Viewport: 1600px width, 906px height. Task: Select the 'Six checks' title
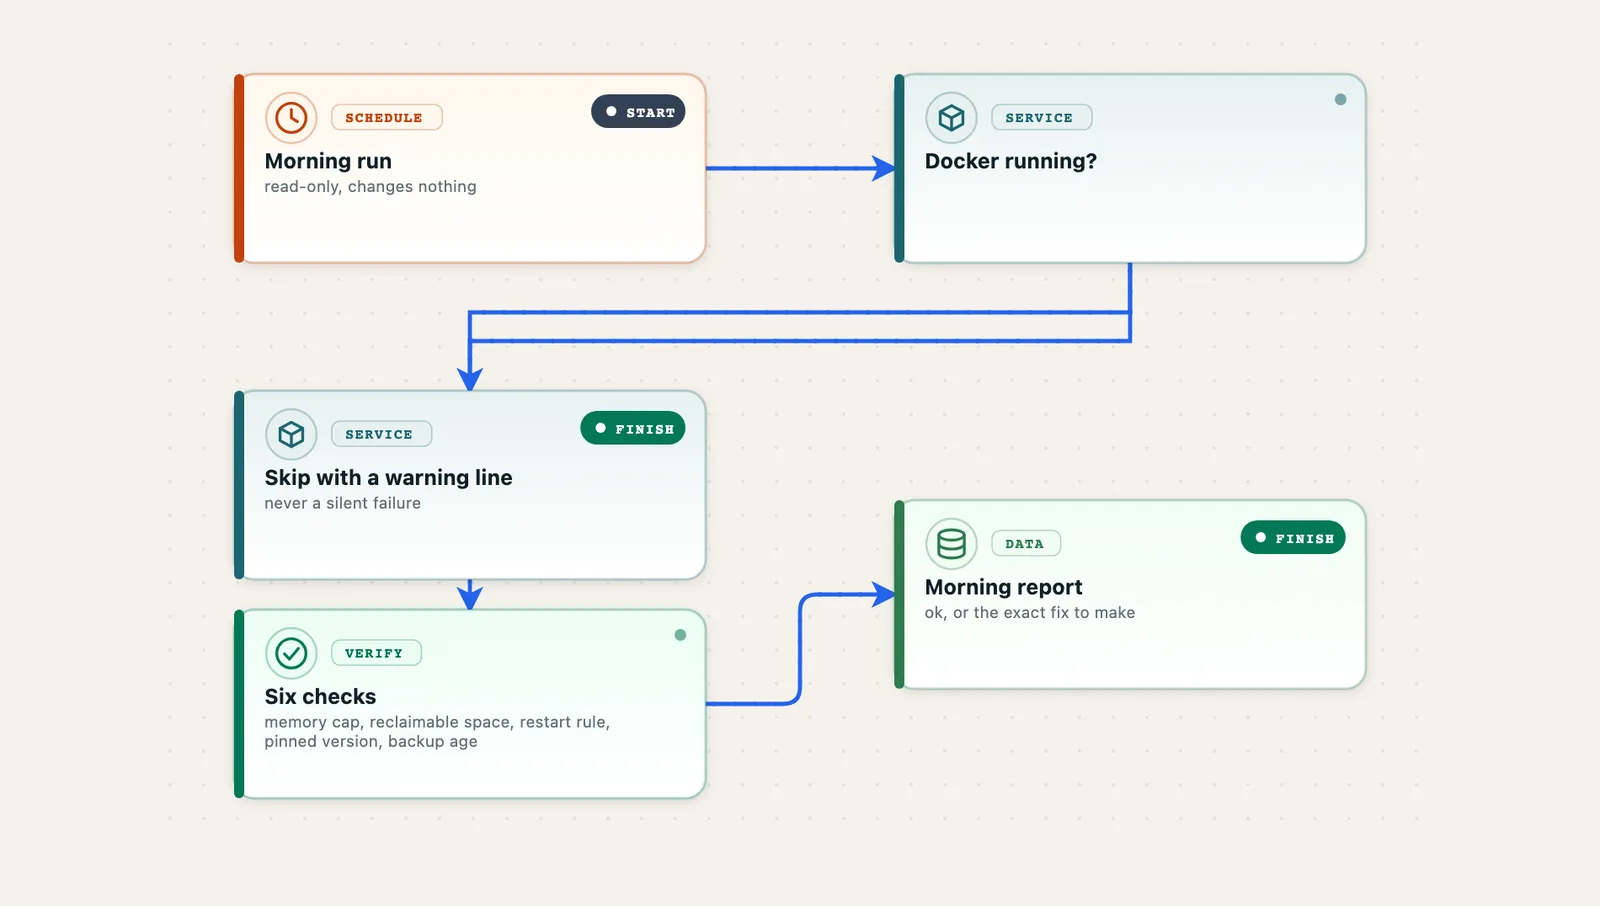coord(320,697)
